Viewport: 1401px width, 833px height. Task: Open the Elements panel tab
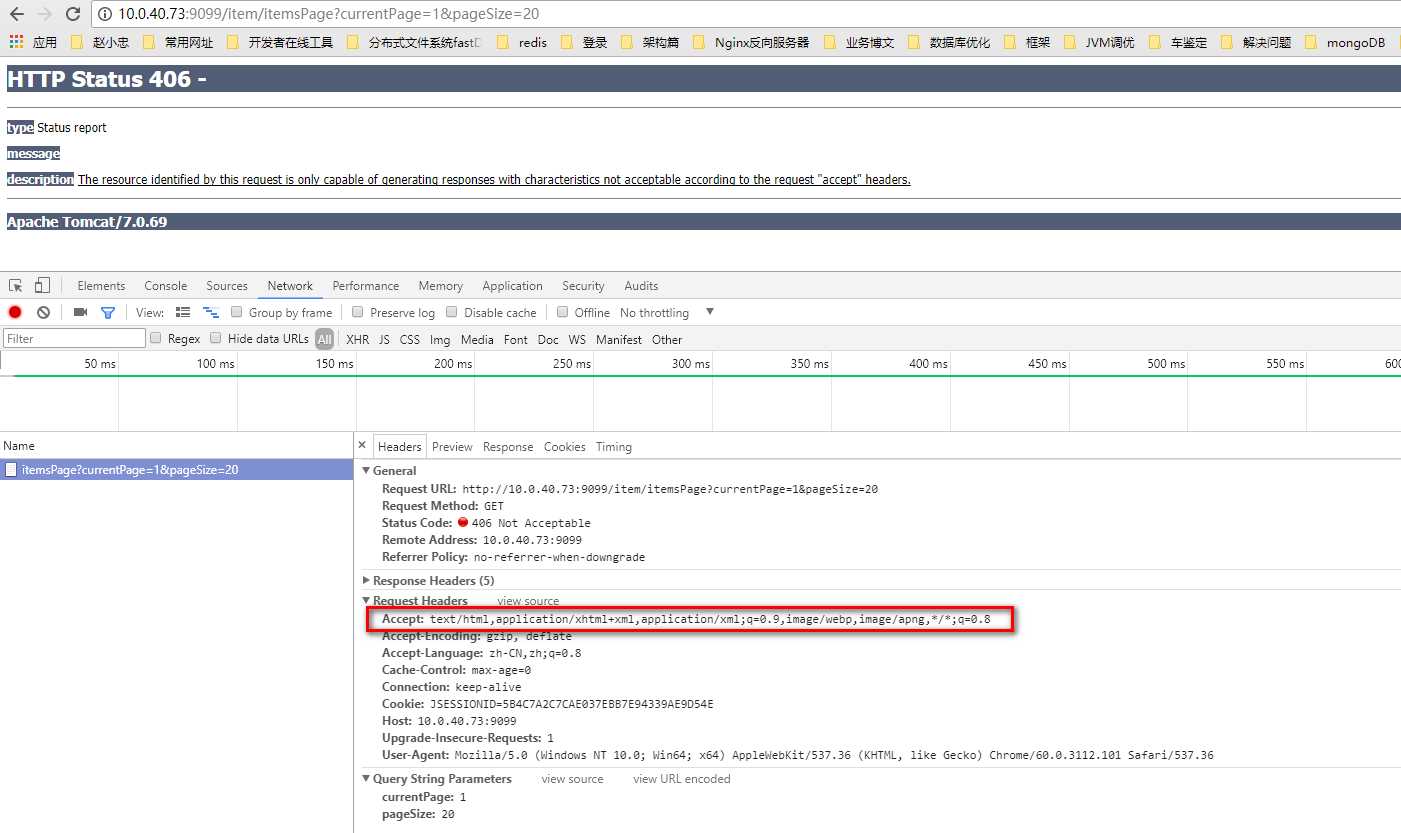[x=101, y=285]
